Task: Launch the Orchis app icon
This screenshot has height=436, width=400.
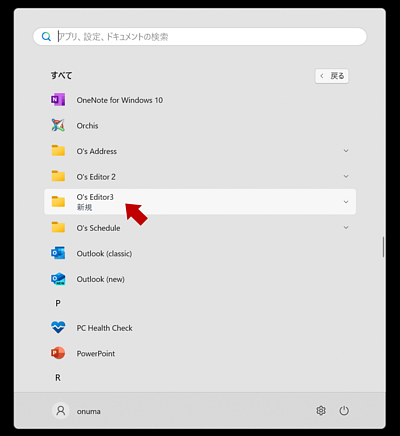Action: pos(58,125)
